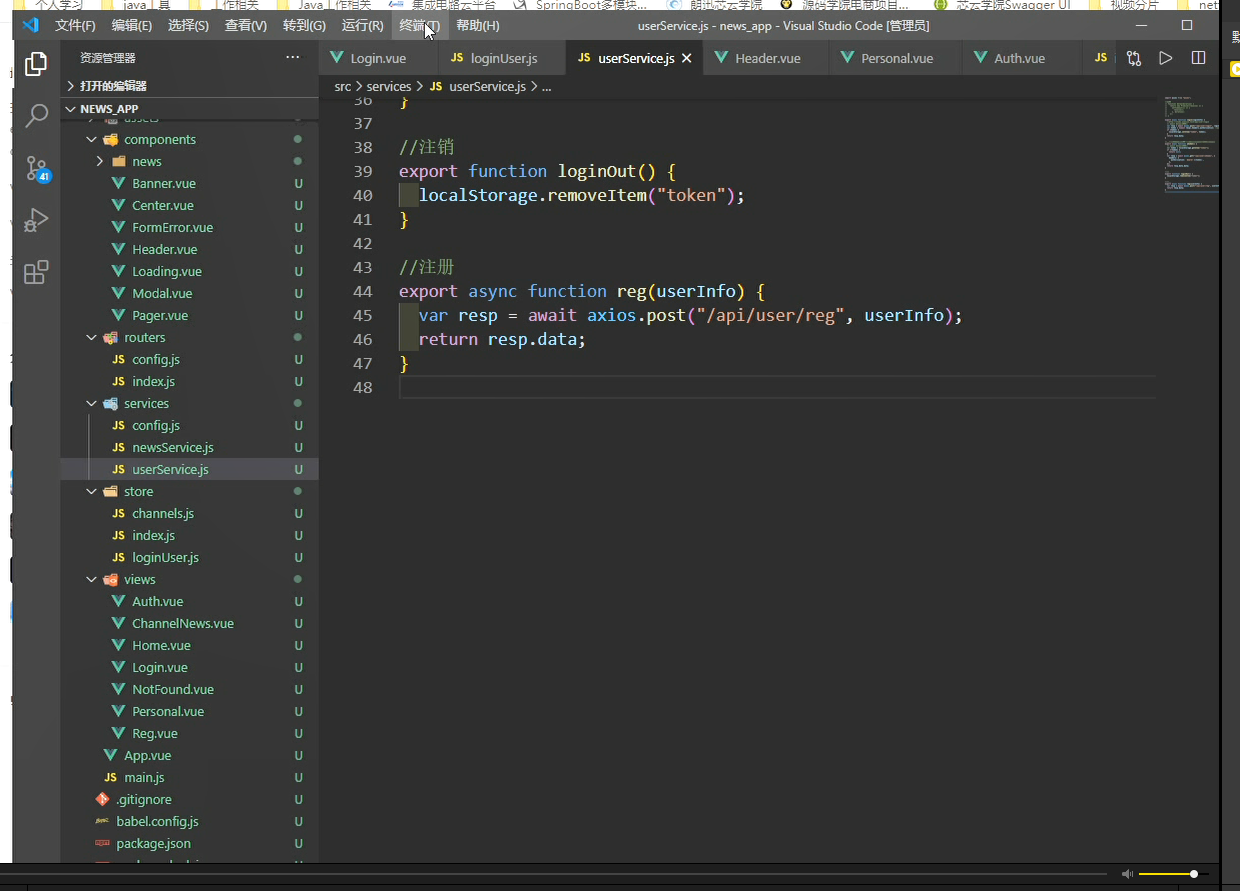Click the volume speaker icon in video player

[x=1127, y=874]
